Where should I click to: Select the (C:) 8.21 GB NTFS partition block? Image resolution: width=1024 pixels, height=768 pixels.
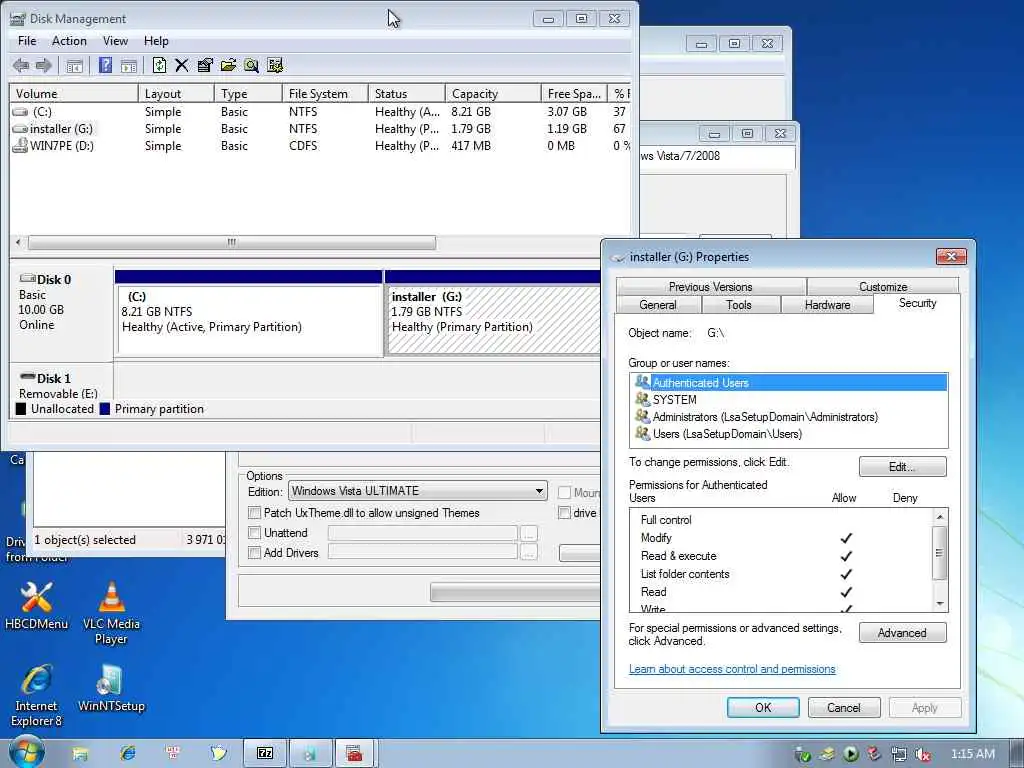coord(249,313)
